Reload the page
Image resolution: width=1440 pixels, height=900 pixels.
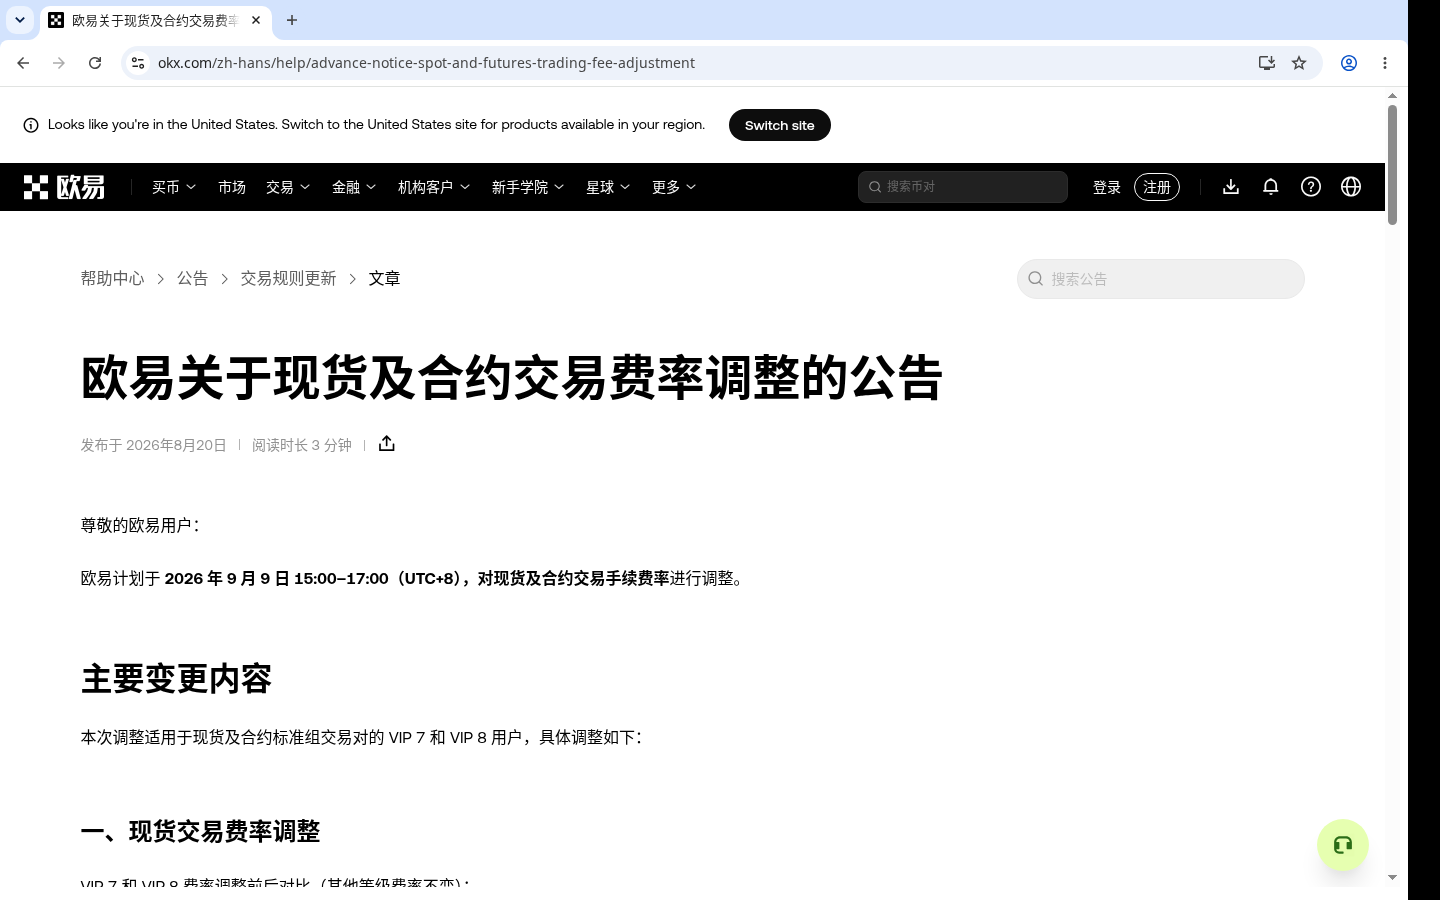(95, 63)
